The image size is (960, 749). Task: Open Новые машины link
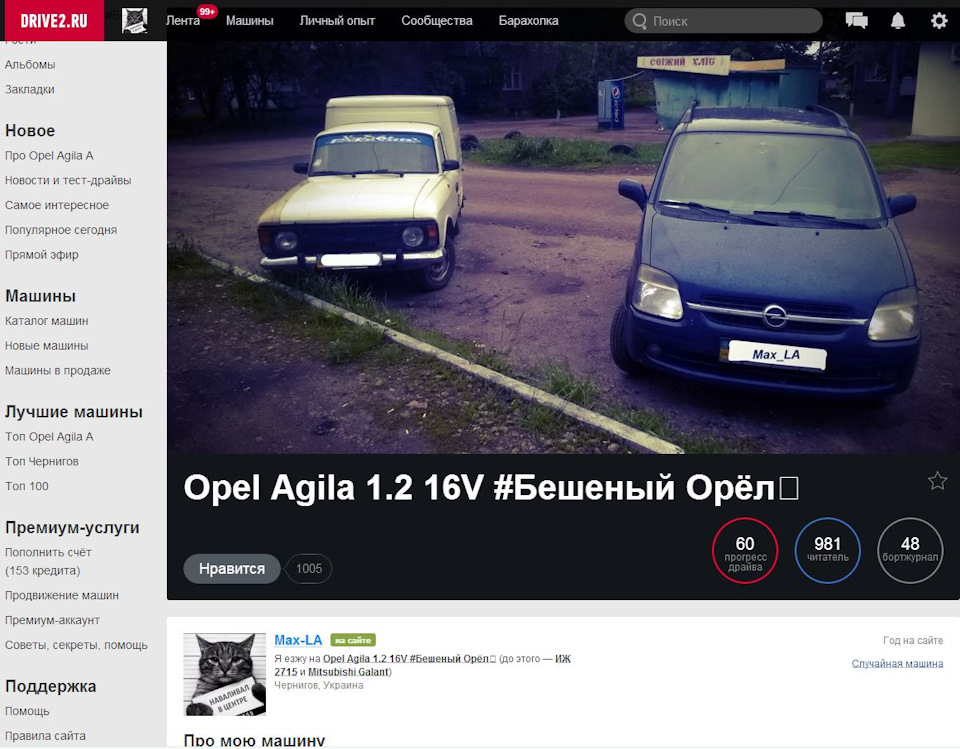click(47, 345)
